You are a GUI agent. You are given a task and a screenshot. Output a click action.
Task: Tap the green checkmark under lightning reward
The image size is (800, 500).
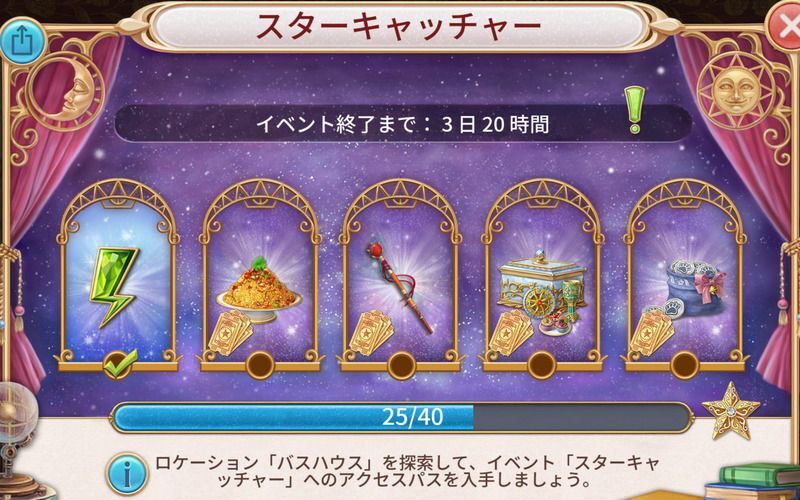[119, 363]
